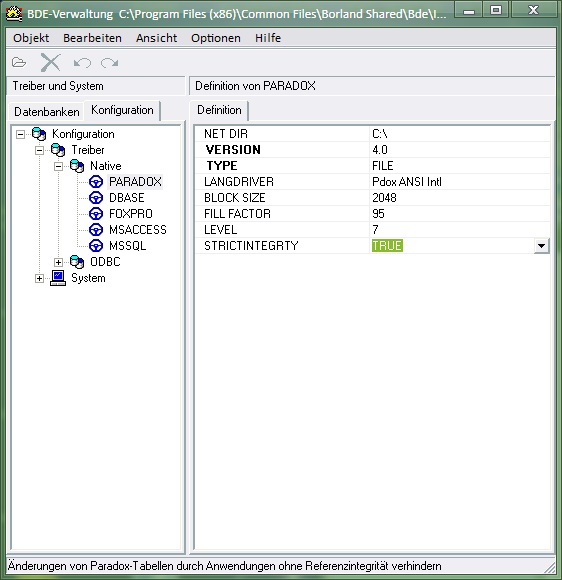Collapse the Konfiguration root node
The height and width of the screenshot is (580, 562).
[x=21, y=134]
